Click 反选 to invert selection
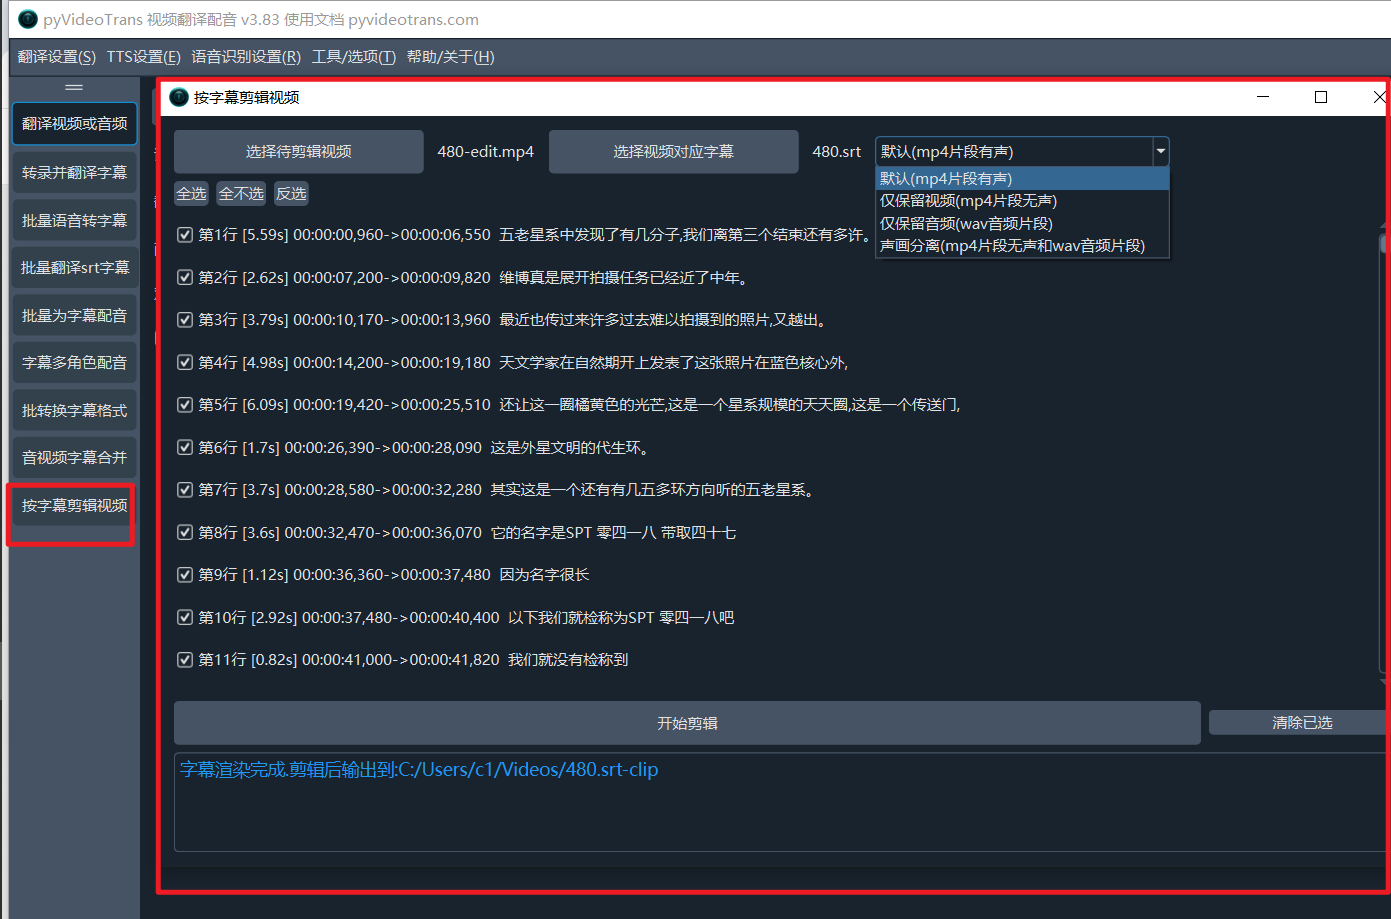Viewport: 1391px width, 919px height. [x=291, y=194]
